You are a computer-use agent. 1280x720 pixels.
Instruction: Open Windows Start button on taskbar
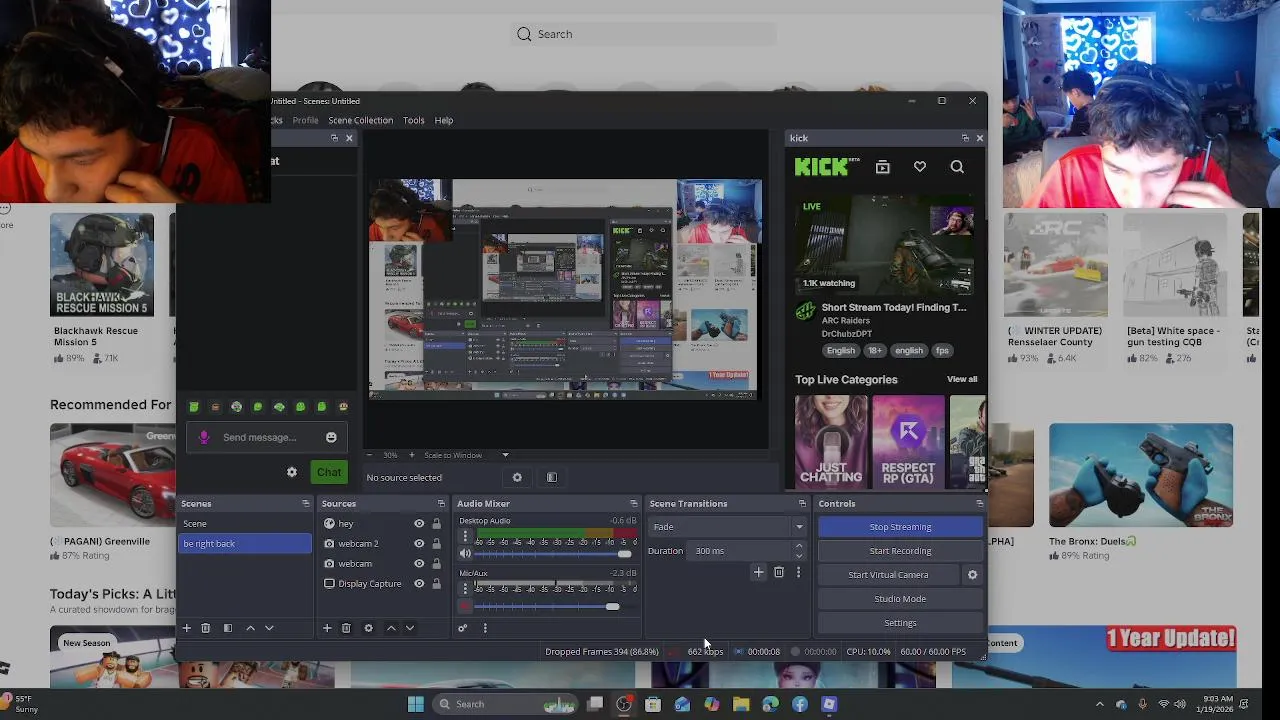coord(415,704)
